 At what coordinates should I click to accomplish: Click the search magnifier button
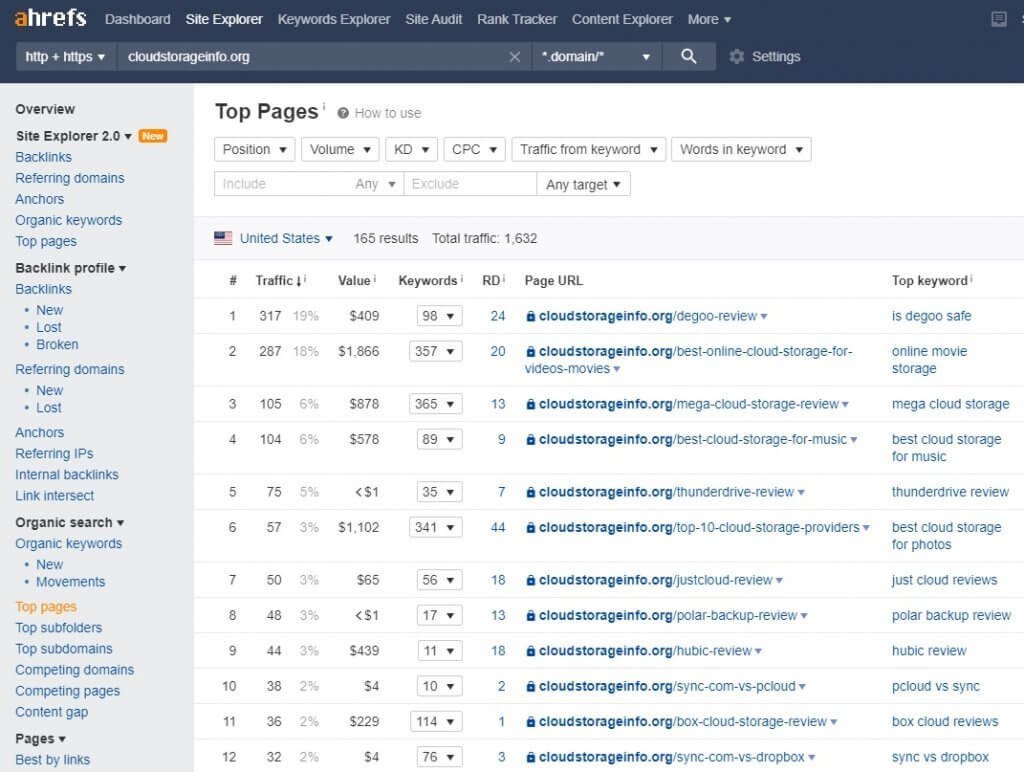(x=688, y=56)
